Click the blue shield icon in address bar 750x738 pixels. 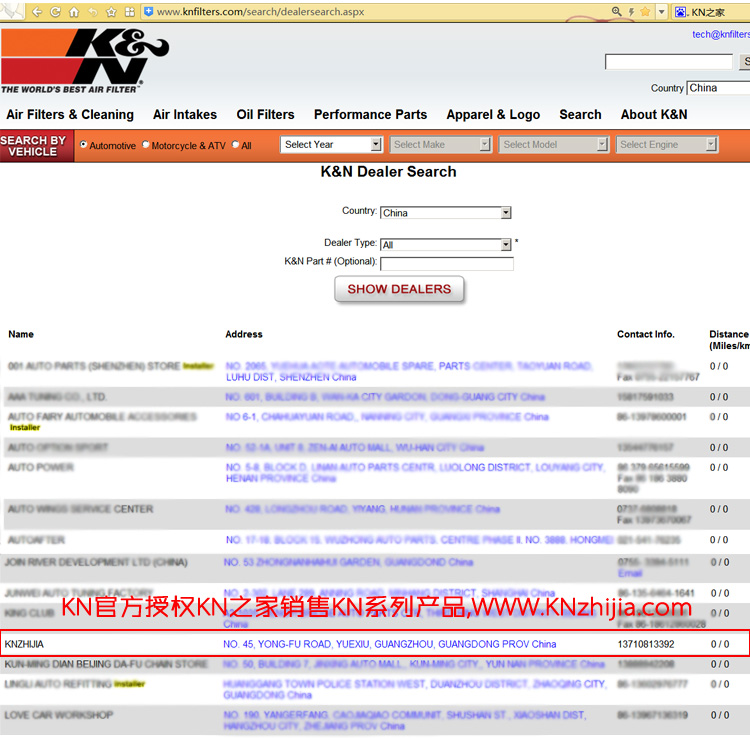pyautogui.click(x=149, y=11)
